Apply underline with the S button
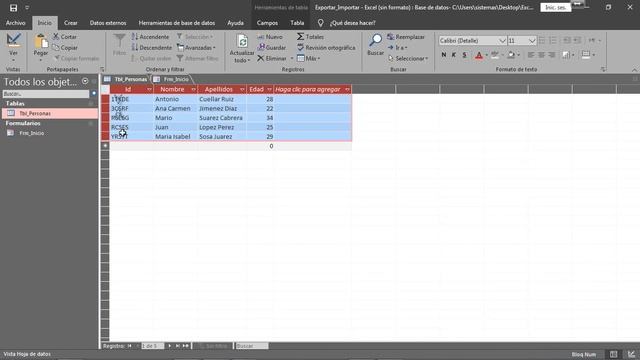This screenshot has width=640, height=360. (x=464, y=55)
